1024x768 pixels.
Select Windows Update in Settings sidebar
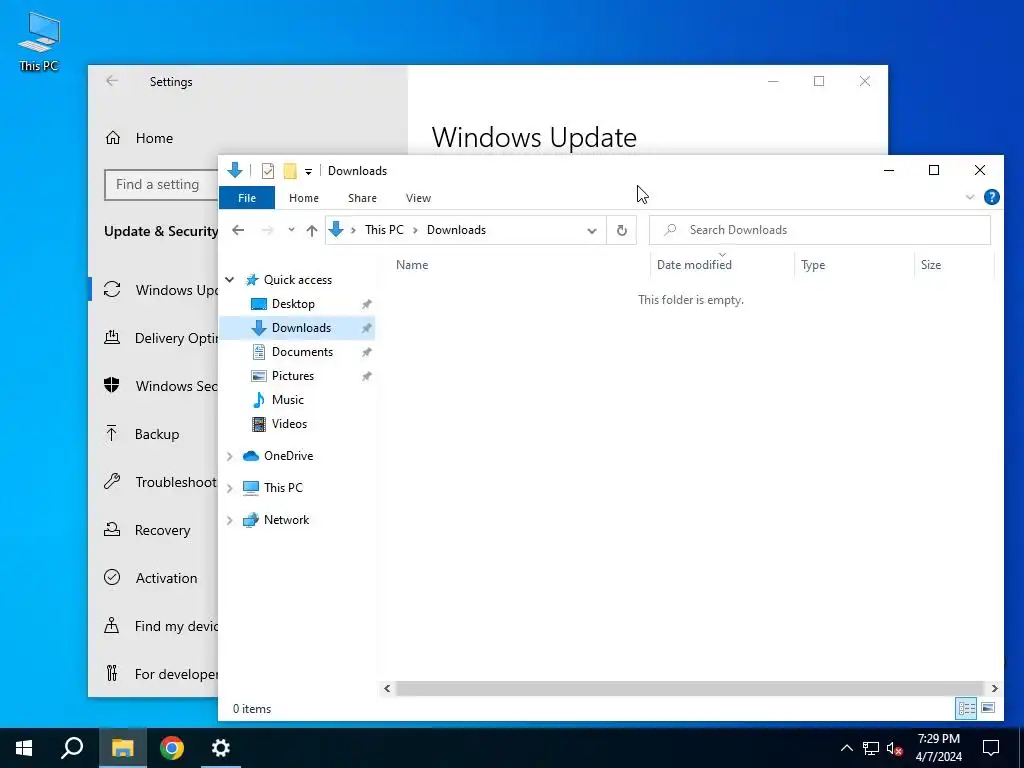click(x=153, y=290)
